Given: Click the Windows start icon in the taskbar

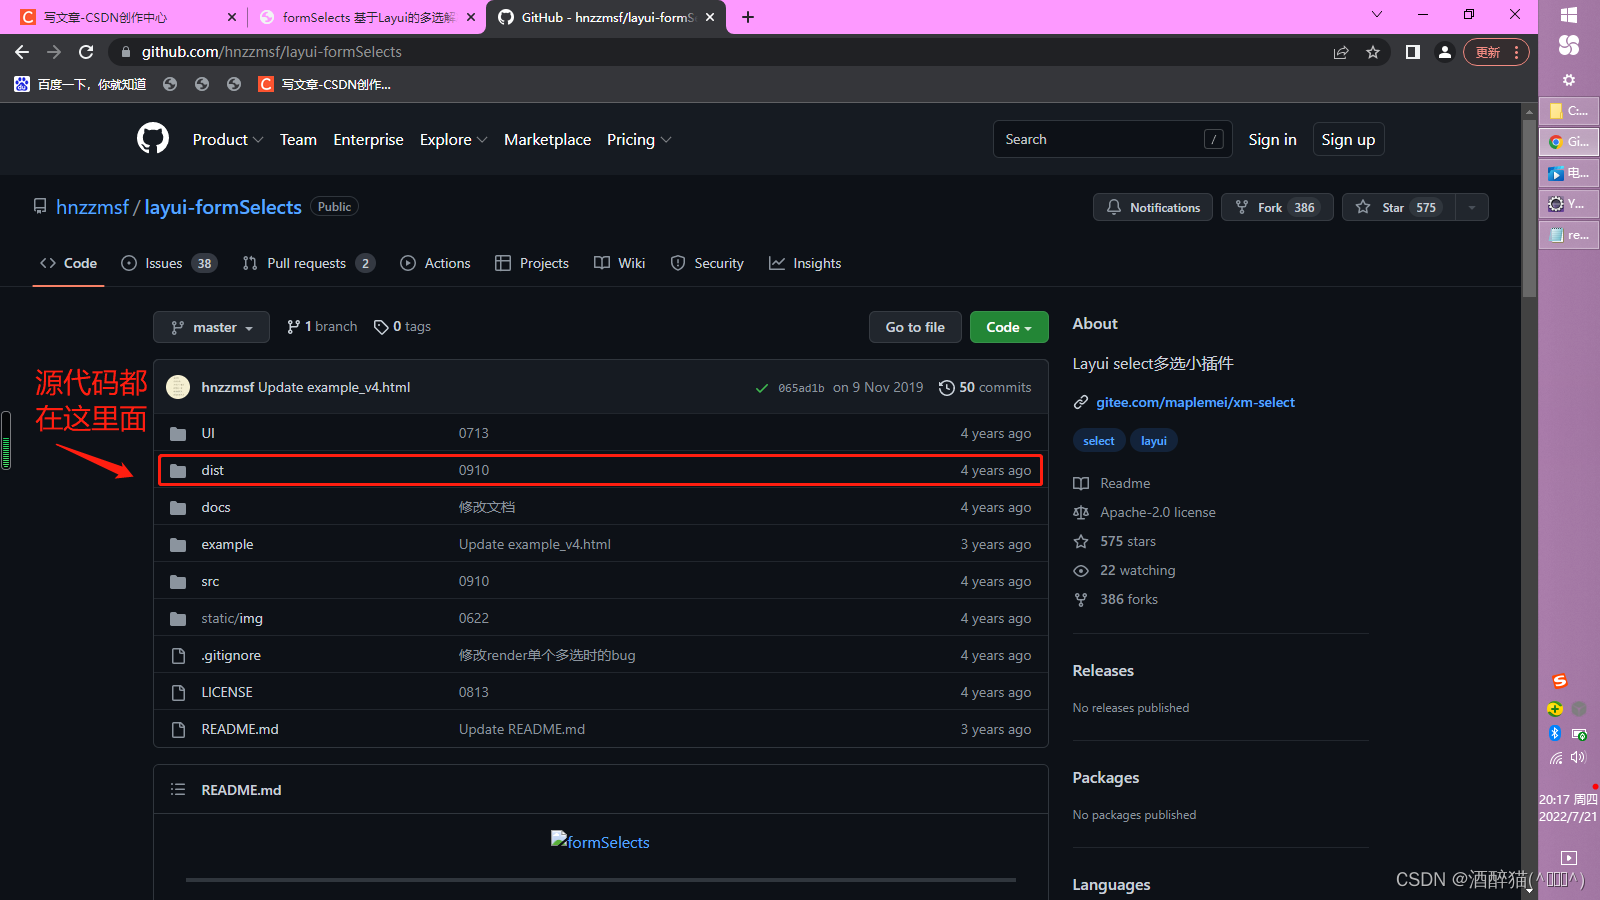Looking at the screenshot, I should coord(1569,15).
